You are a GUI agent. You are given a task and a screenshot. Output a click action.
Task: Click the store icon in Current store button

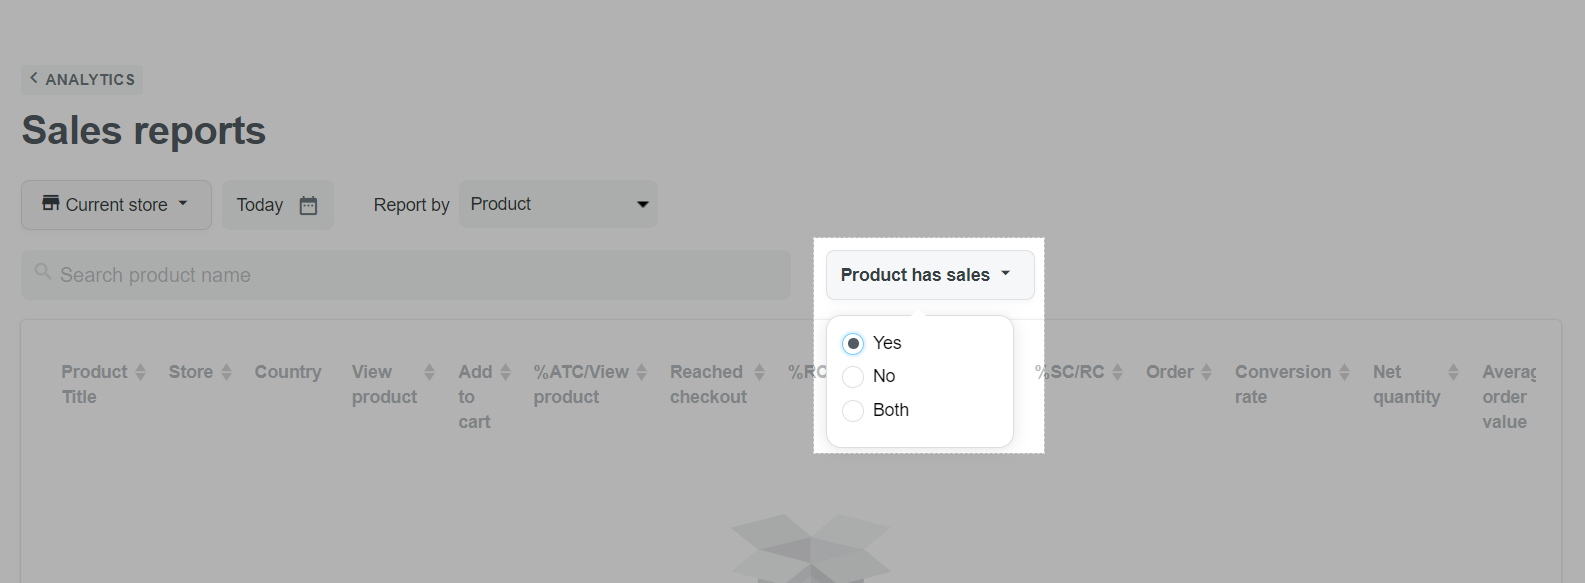pos(51,203)
